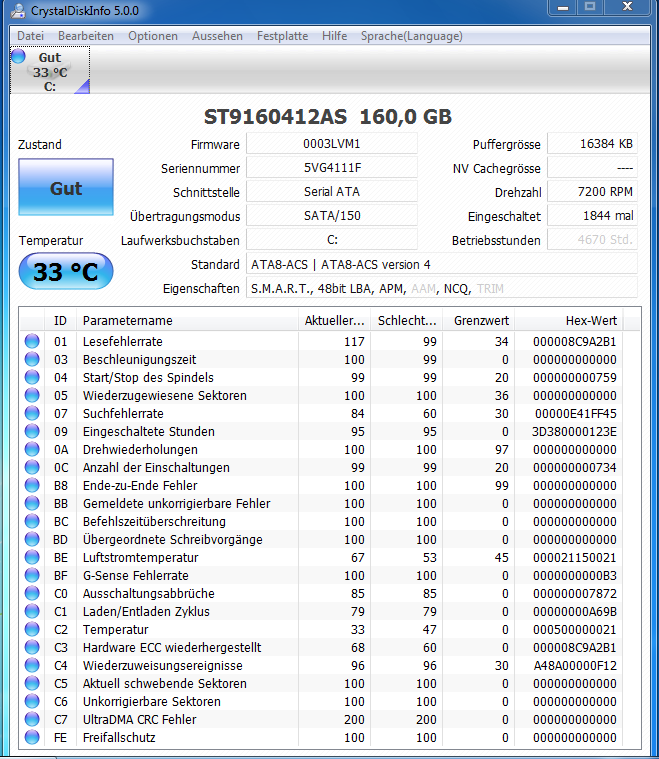
Task: Click status orb beside Suchfehlerrate
Action: [32, 413]
